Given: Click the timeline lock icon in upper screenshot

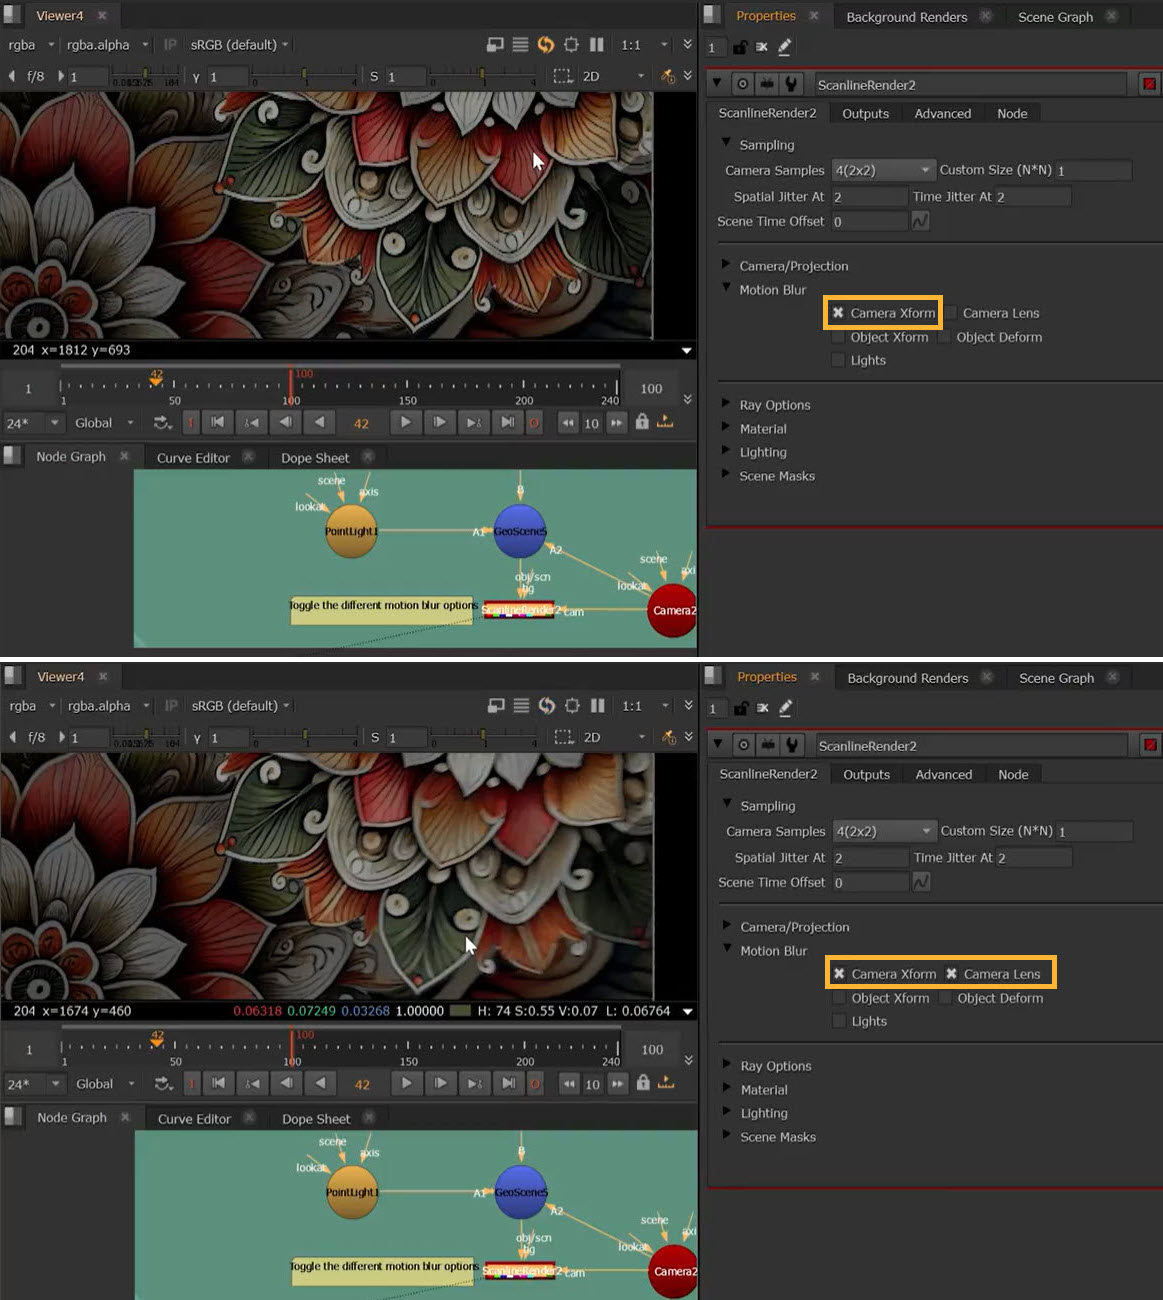Looking at the screenshot, I should point(642,422).
